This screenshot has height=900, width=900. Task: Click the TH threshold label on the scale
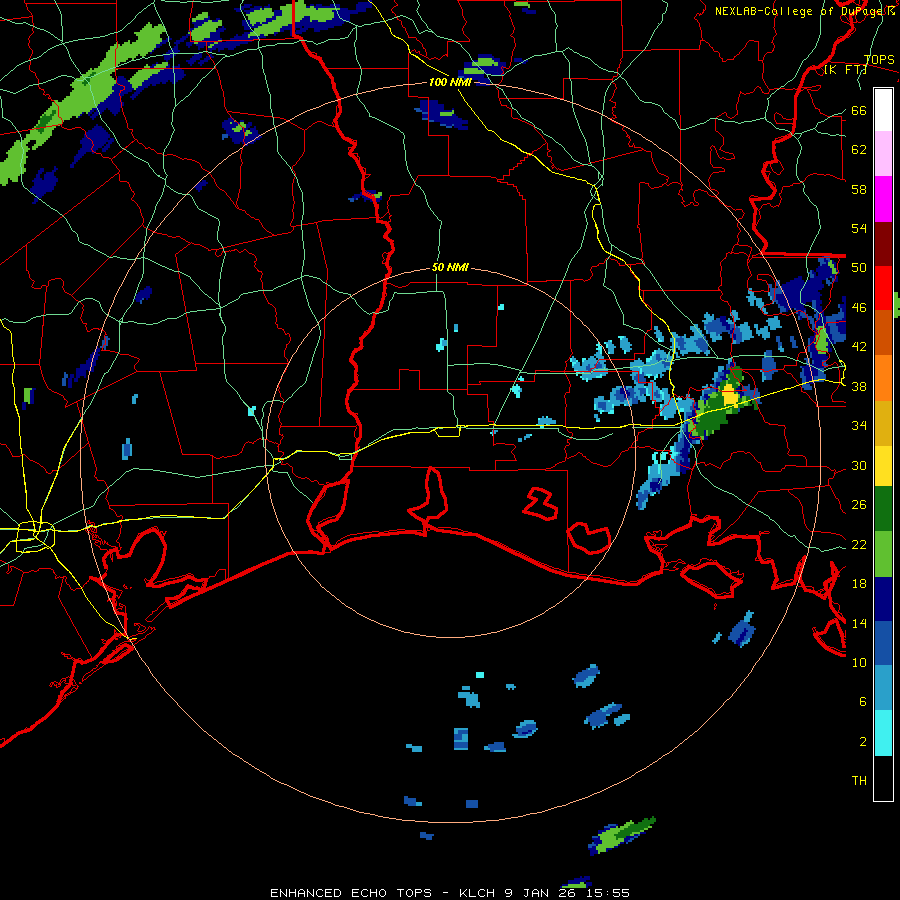click(x=859, y=780)
